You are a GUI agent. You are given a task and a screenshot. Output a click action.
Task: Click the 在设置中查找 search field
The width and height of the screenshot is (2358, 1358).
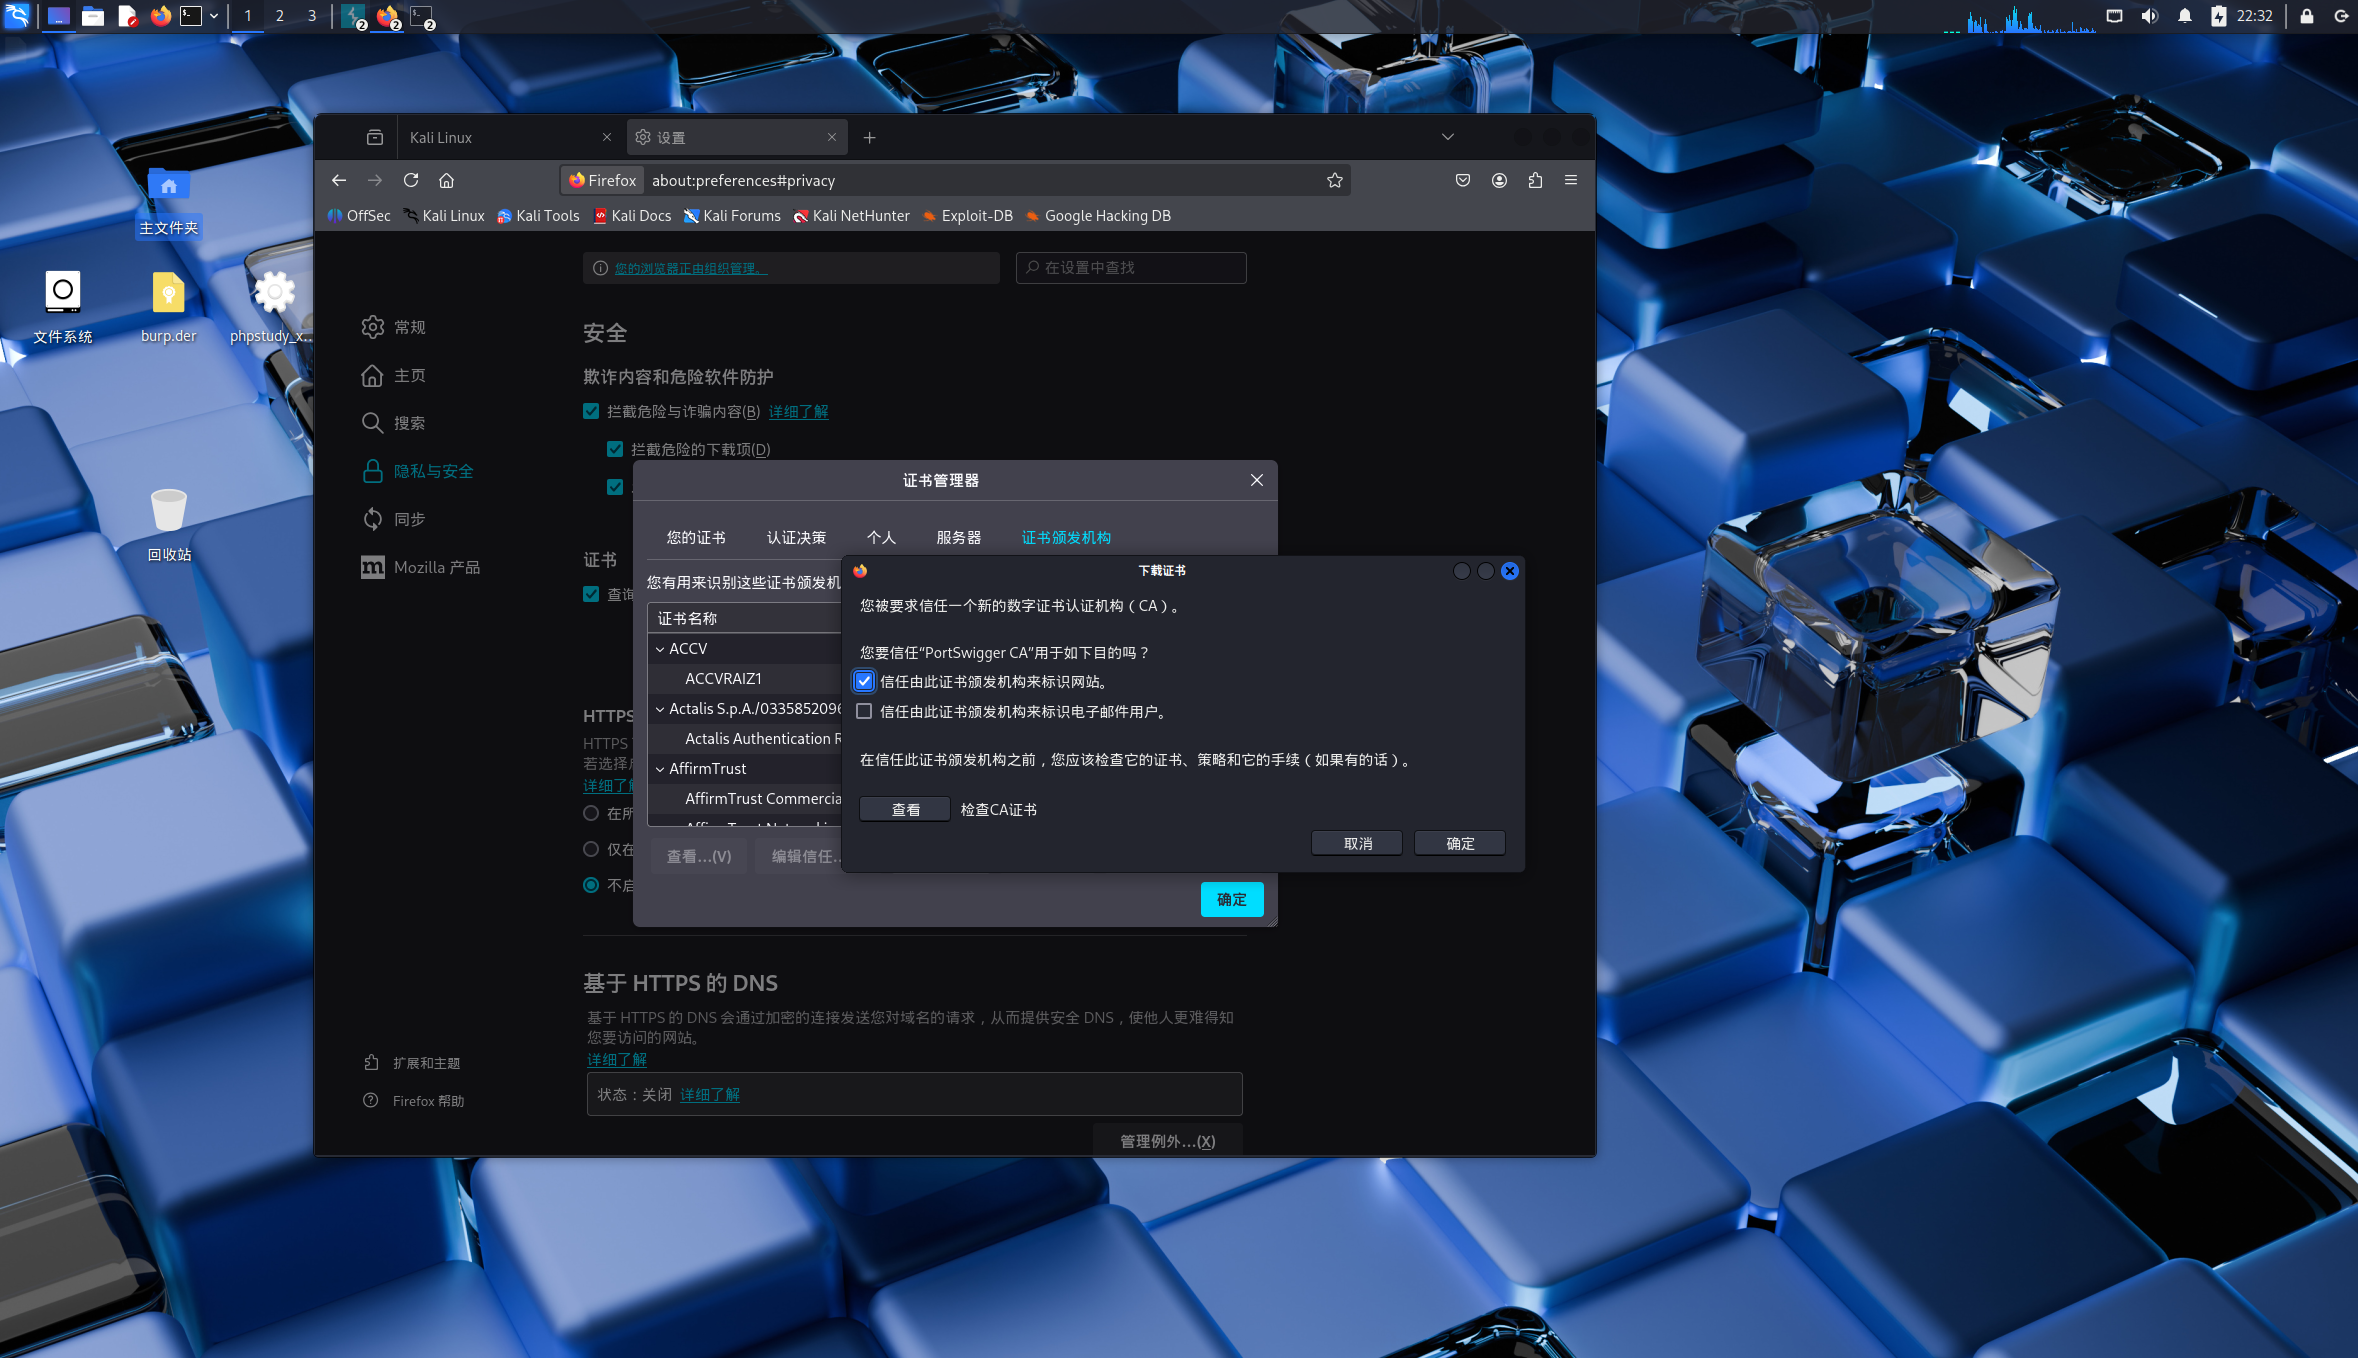(1132, 268)
